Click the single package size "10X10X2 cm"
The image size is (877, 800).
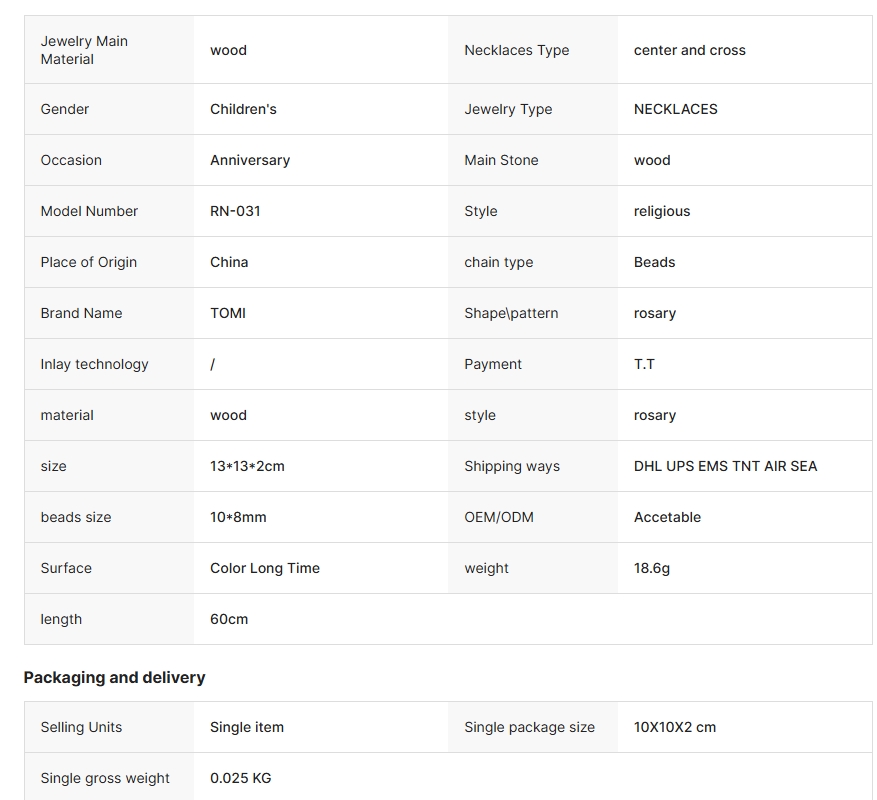pyautogui.click(x=675, y=727)
